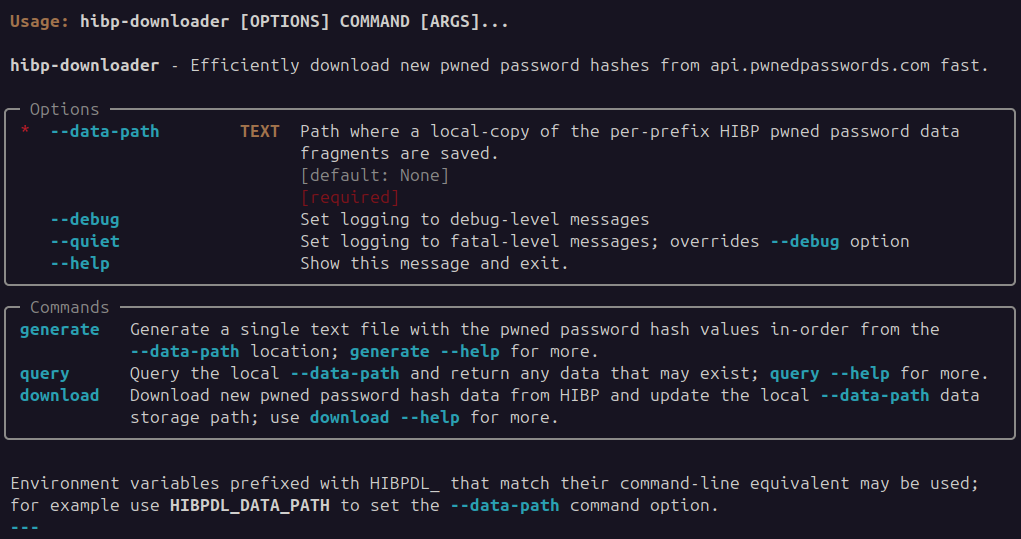Click 'generate --help' in the description text
The height and width of the screenshot is (539, 1021).
click(425, 352)
